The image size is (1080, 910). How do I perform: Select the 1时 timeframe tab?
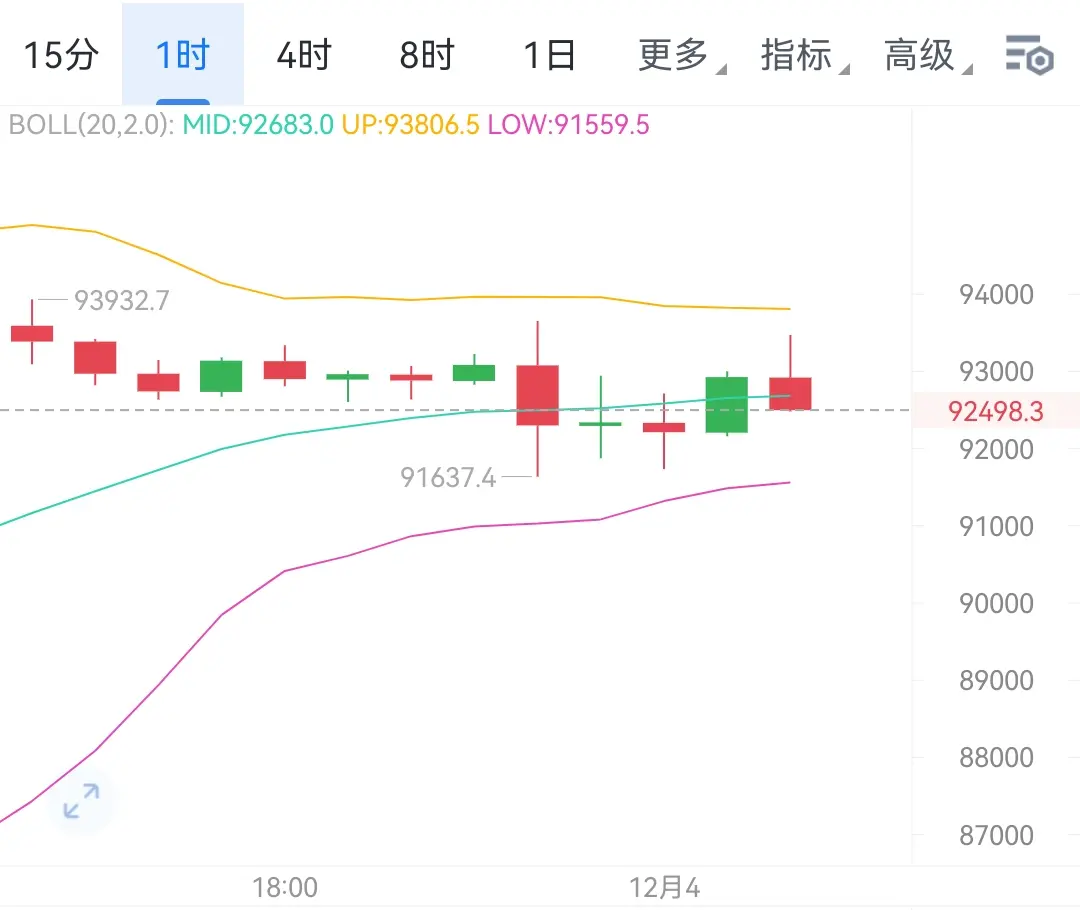click(x=183, y=54)
